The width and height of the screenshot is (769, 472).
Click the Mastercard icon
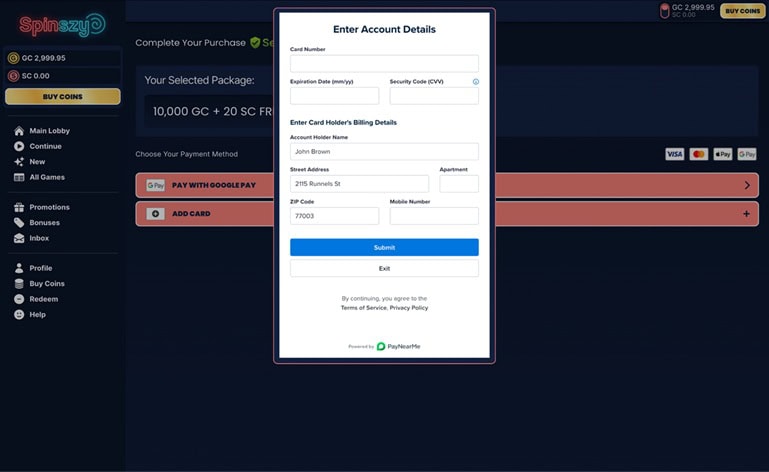pos(699,154)
